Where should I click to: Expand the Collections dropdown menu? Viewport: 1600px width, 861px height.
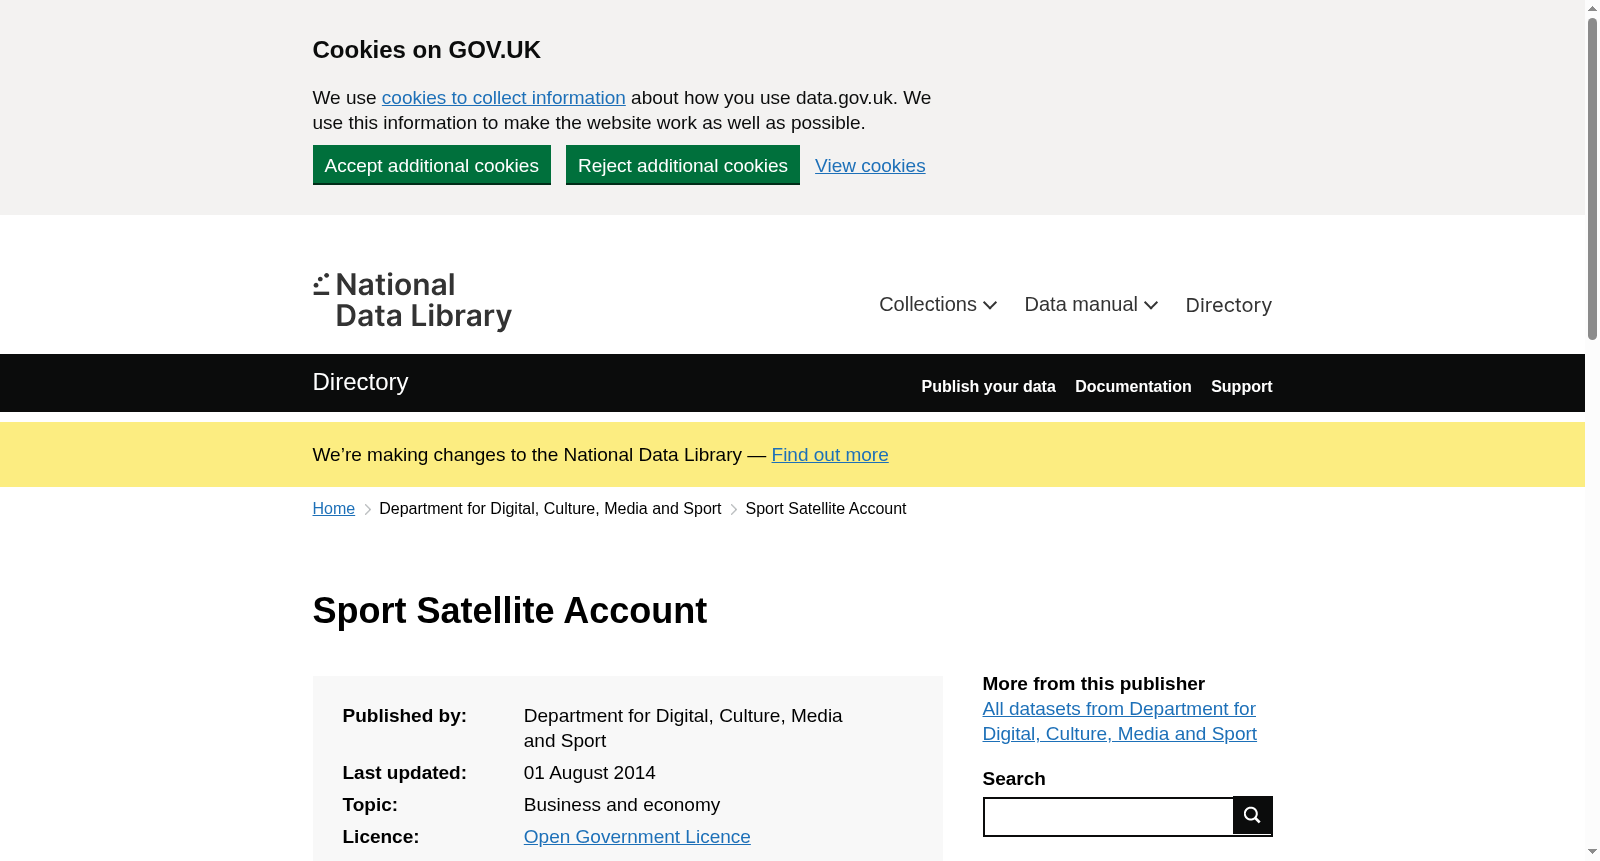(x=938, y=304)
